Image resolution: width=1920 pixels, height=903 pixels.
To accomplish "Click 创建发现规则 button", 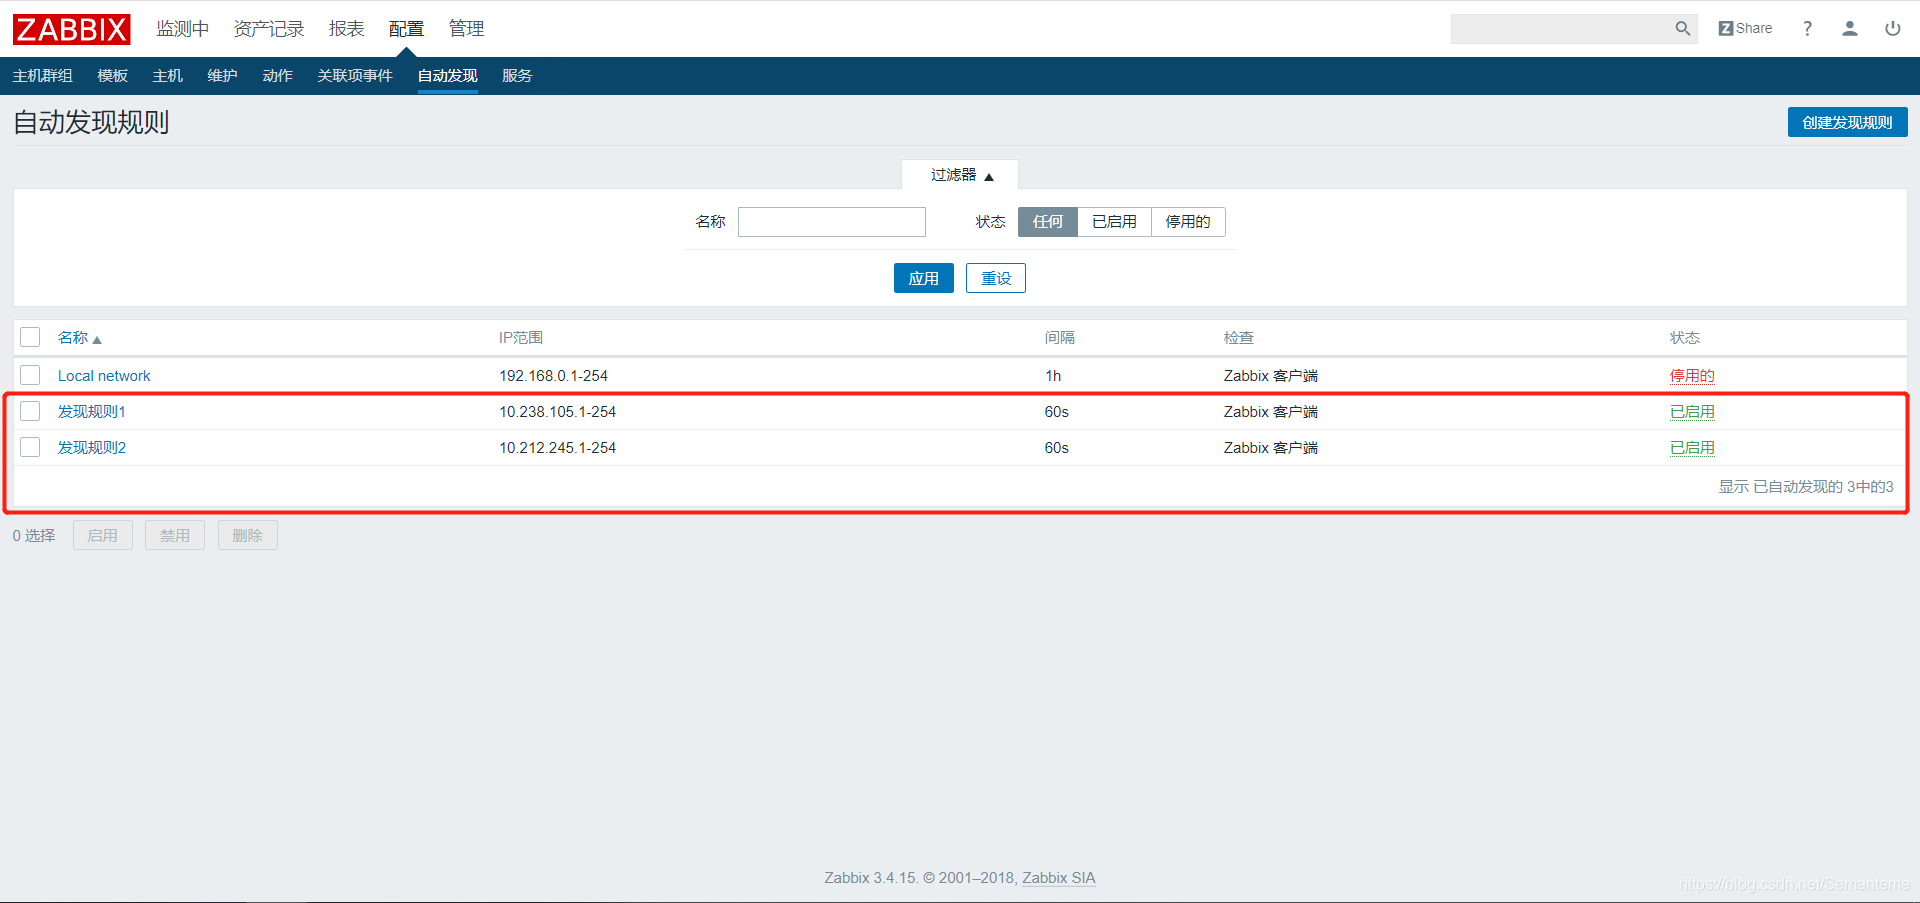I will coord(1847,122).
